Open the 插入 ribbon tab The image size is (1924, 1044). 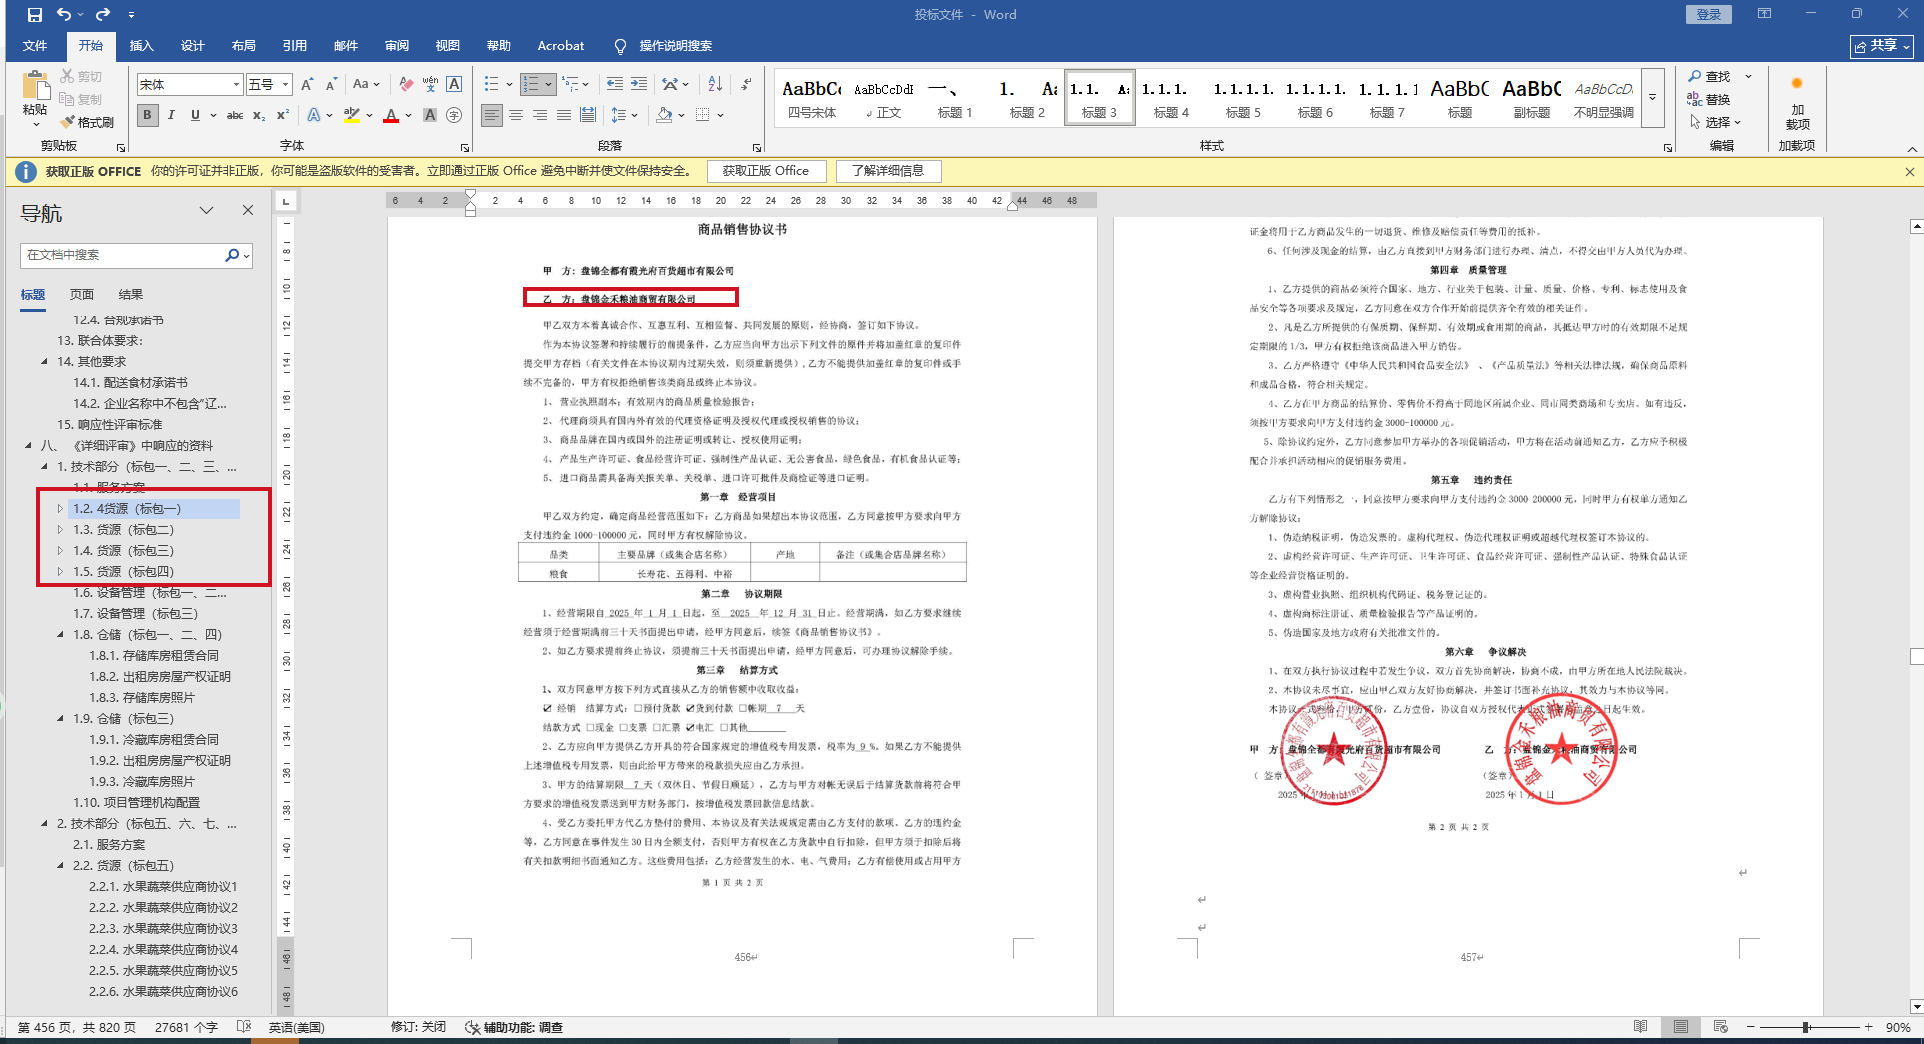(142, 46)
